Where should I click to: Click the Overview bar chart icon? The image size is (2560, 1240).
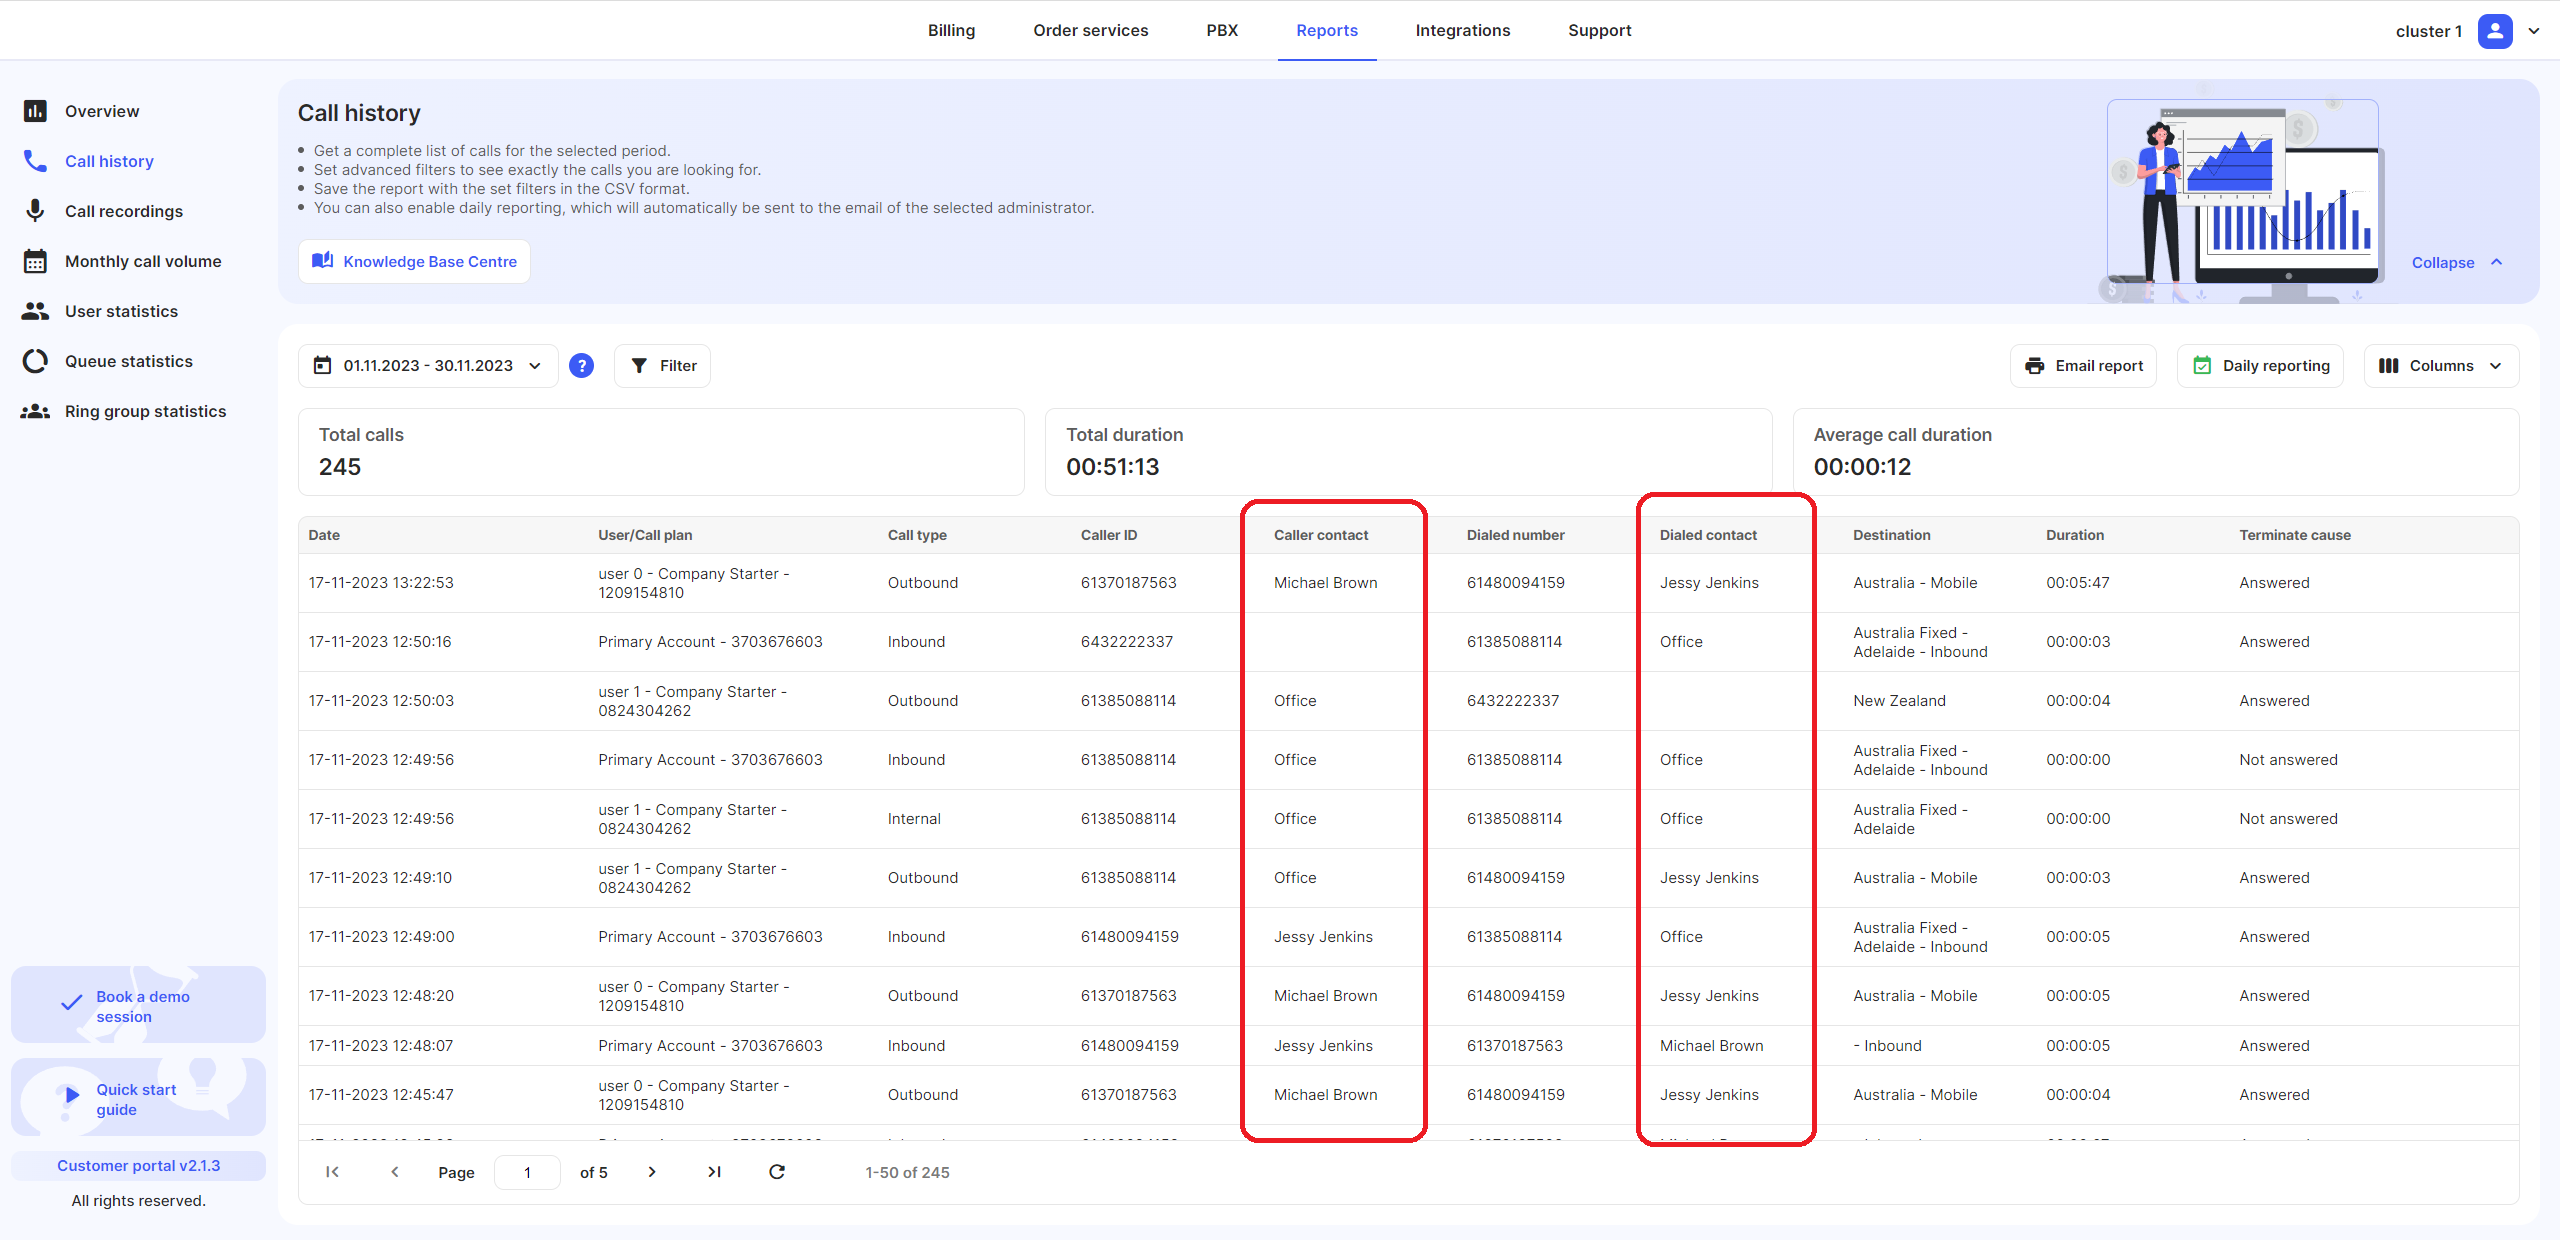point(35,111)
